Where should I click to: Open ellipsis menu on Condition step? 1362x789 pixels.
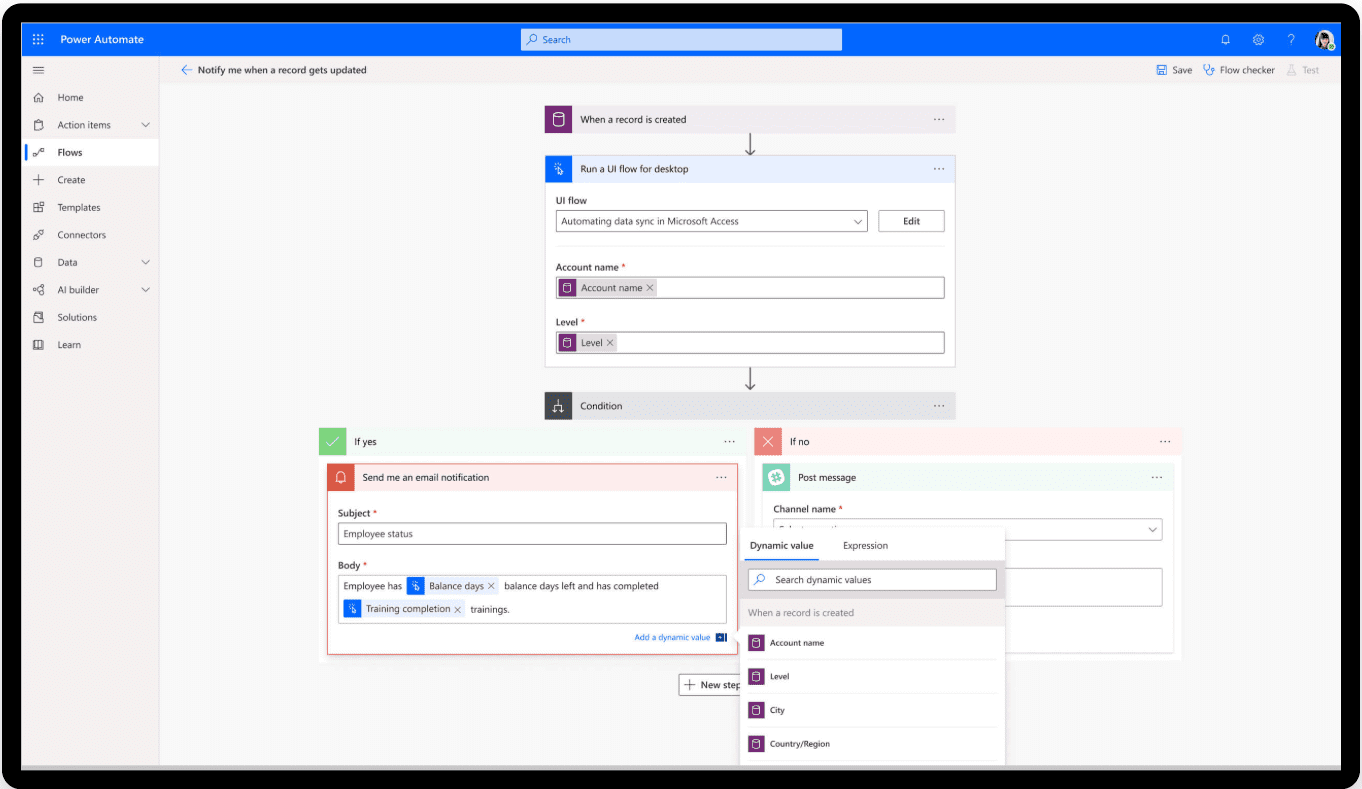tap(938, 406)
